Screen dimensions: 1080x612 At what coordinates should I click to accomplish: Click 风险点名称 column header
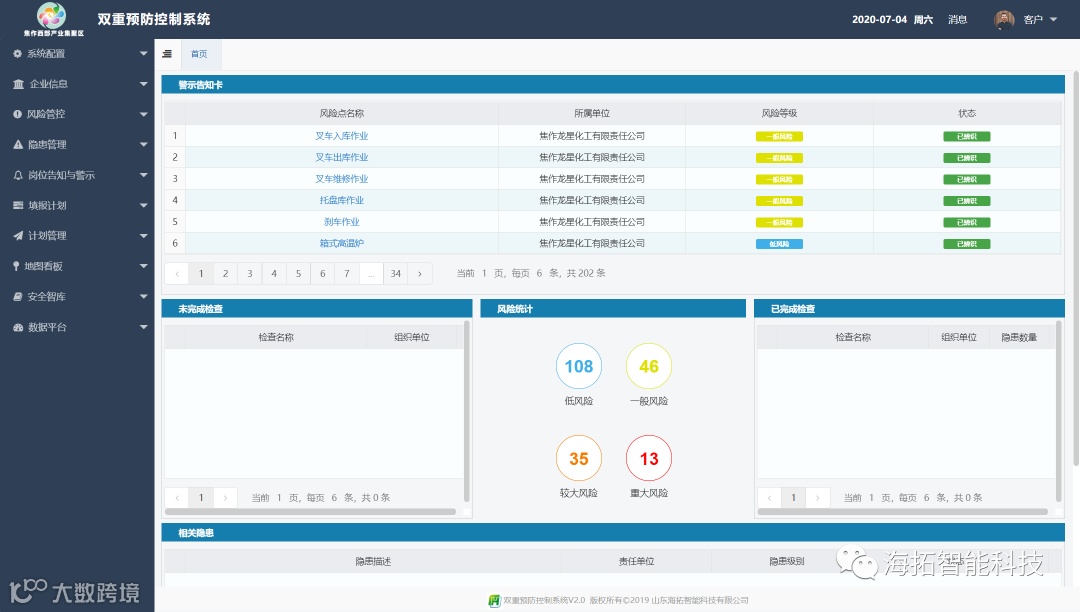pos(342,114)
